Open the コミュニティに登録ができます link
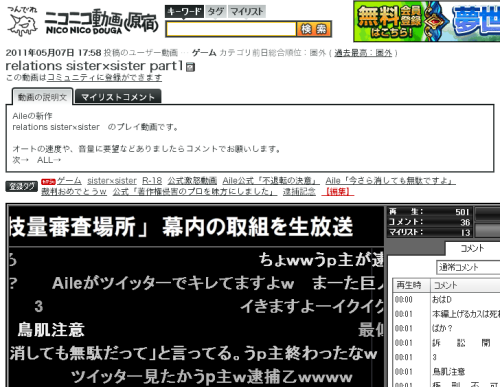 (x=104, y=78)
